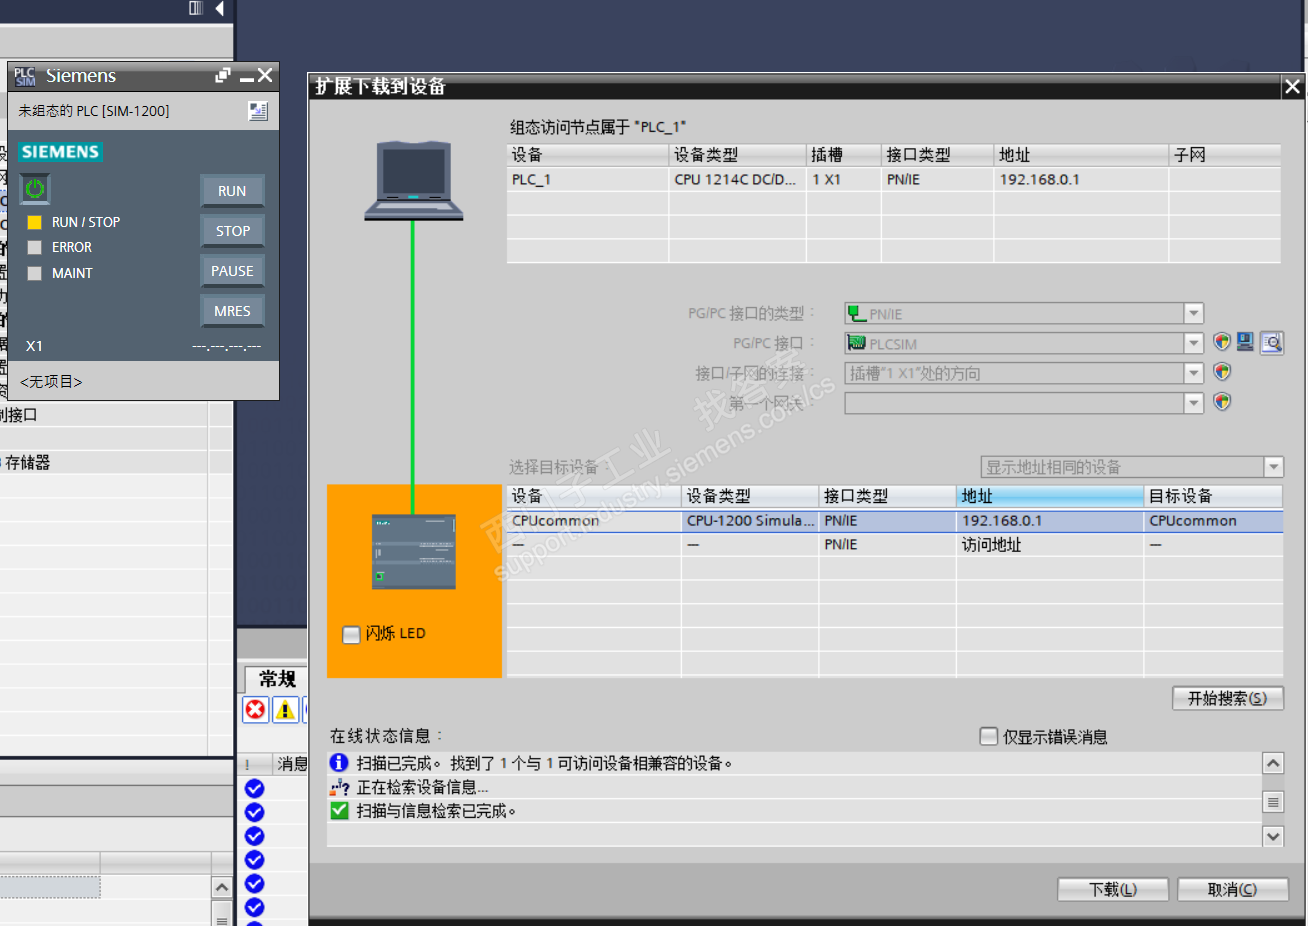The width and height of the screenshot is (1308, 926).
Task: Select the CPUcommon row in target device table
Action: pos(895,521)
